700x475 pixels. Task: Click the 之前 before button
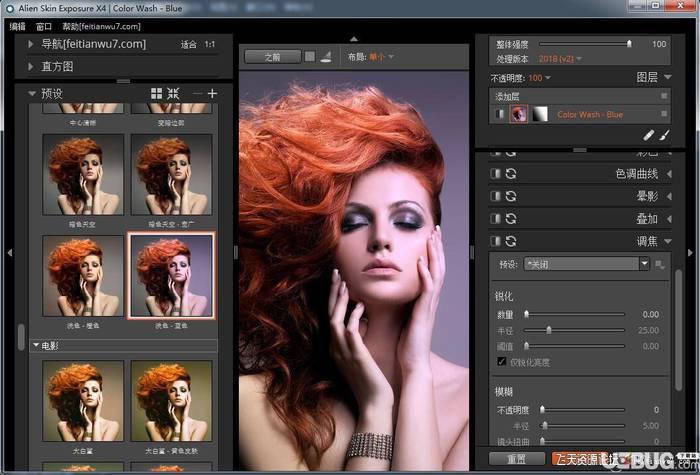pos(273,57)
